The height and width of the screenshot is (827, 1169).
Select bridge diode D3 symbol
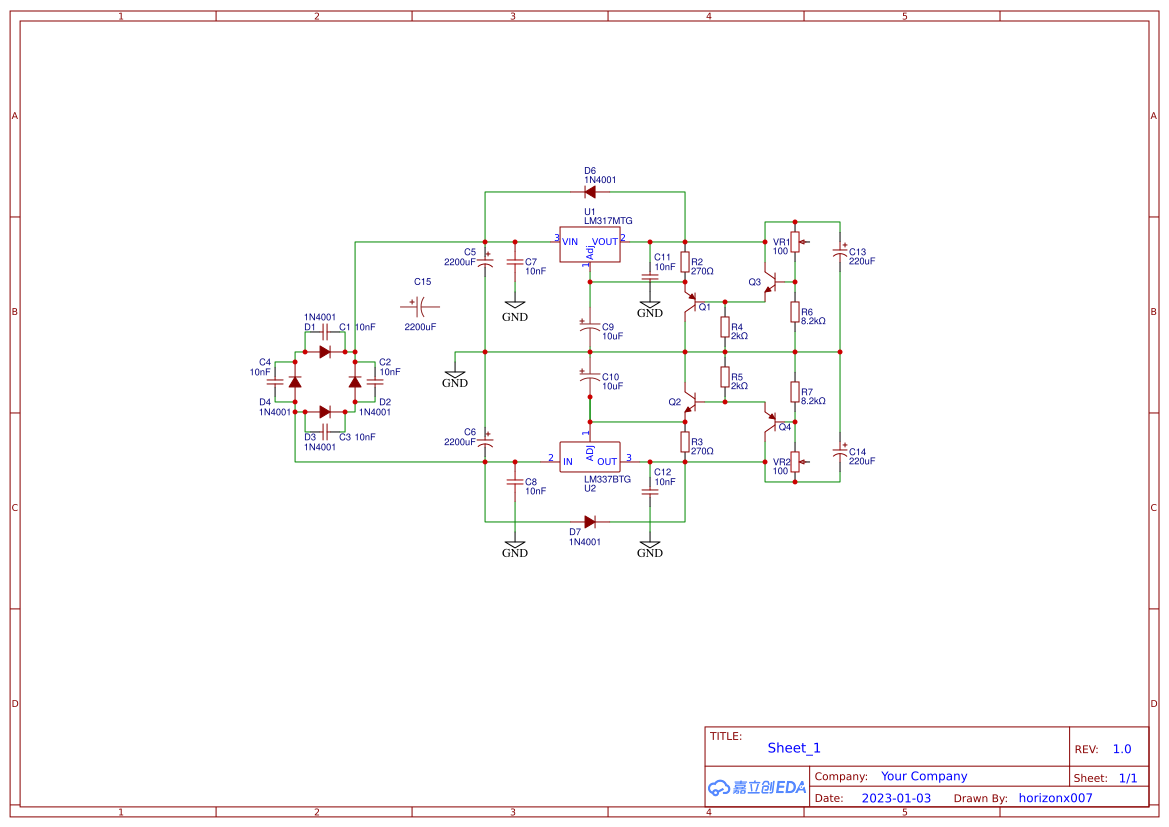(325, 412)
